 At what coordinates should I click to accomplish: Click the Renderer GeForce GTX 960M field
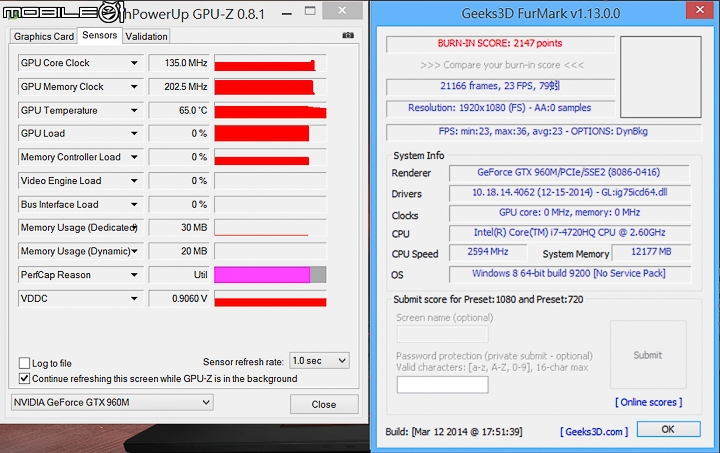(569, 173)
